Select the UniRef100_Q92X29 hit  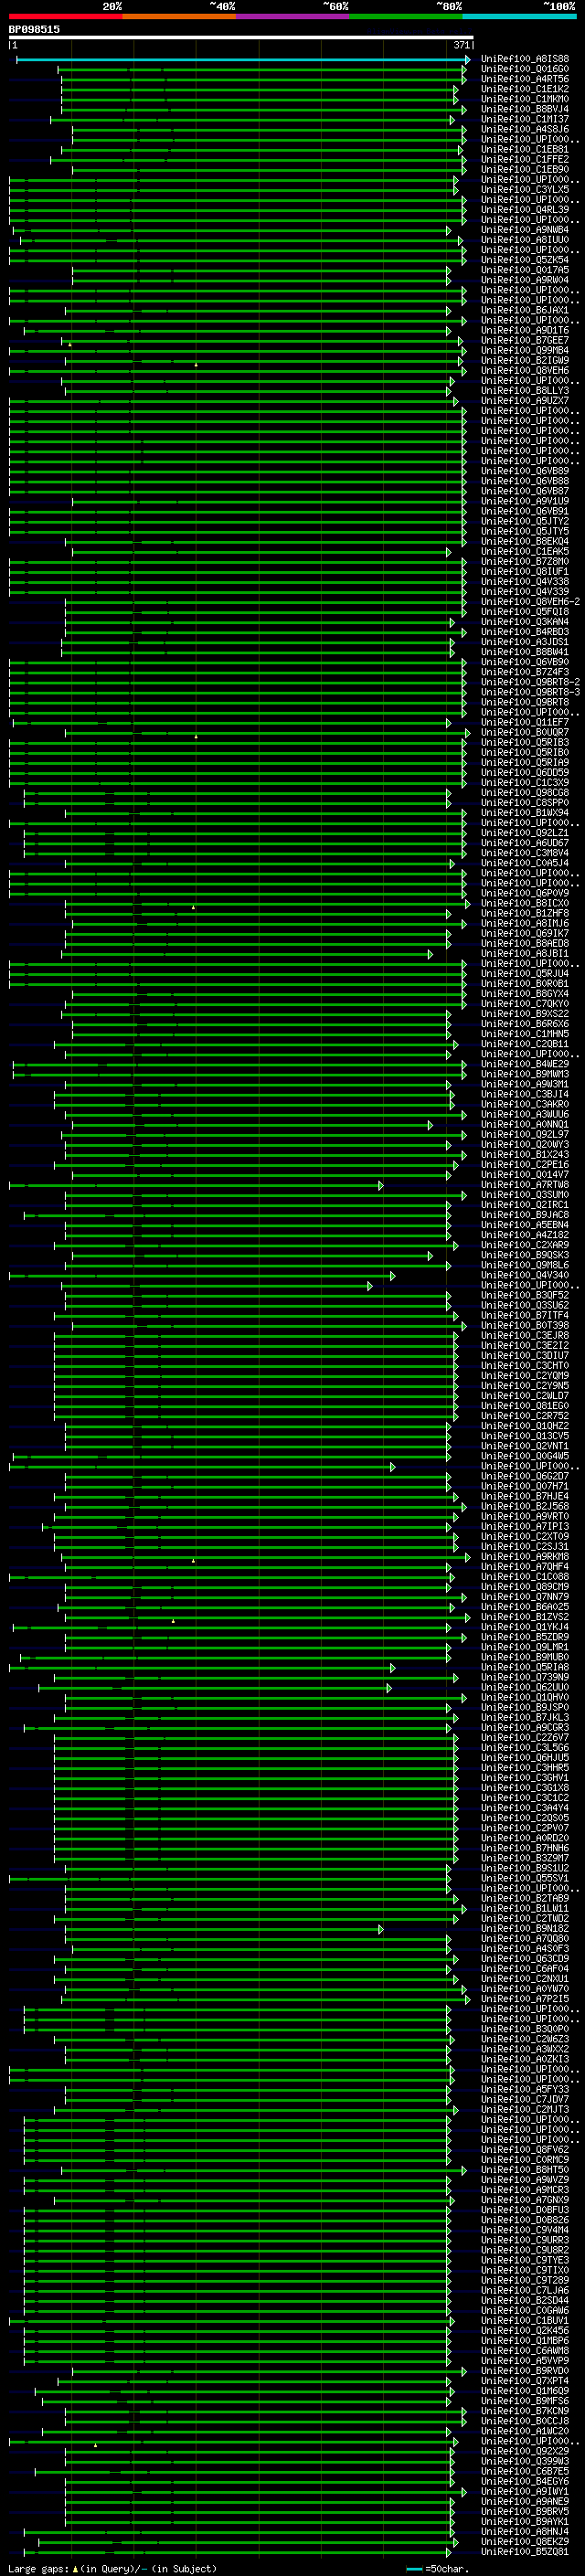525,2451
